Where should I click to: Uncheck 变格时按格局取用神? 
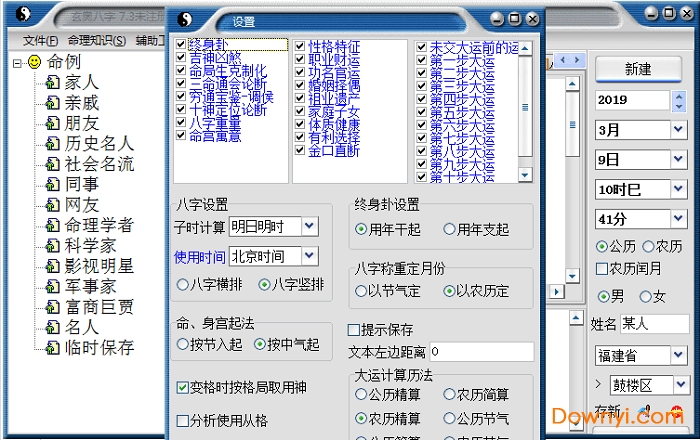pyautogui.click(x=182, y=387)
